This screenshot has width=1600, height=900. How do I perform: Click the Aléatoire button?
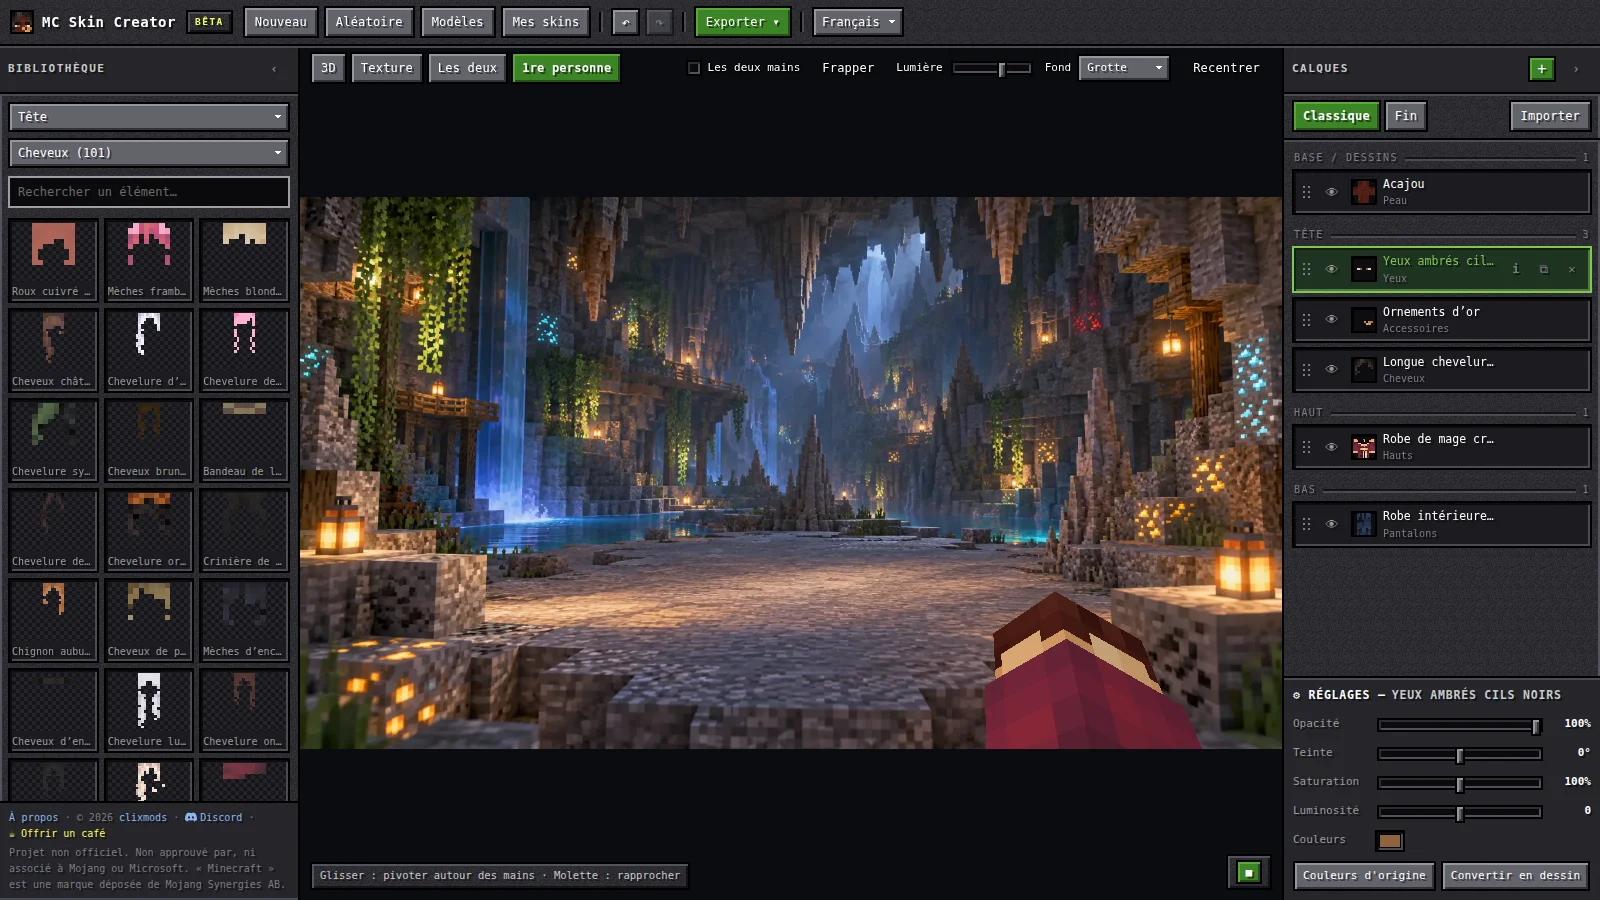(369, 22)
